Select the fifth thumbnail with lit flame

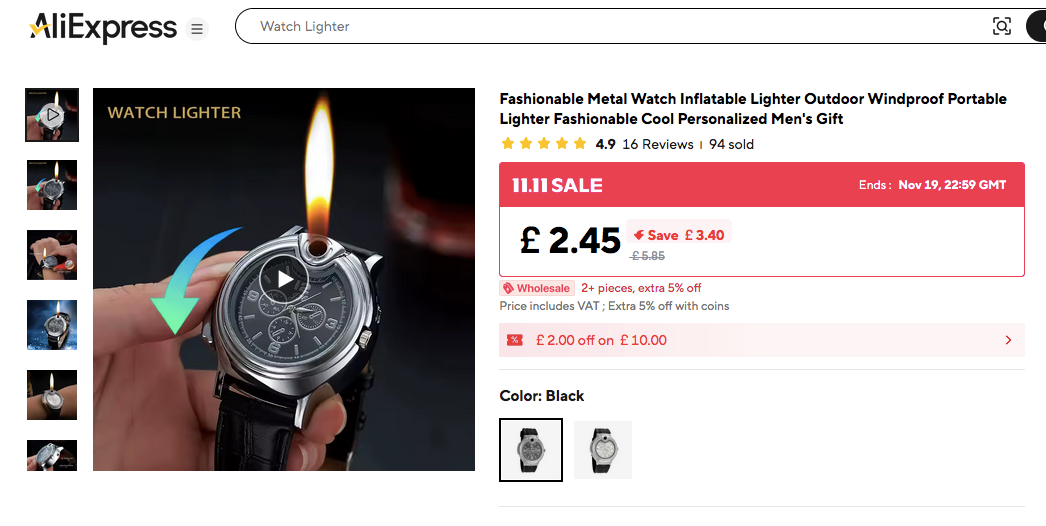pos(52,395)
